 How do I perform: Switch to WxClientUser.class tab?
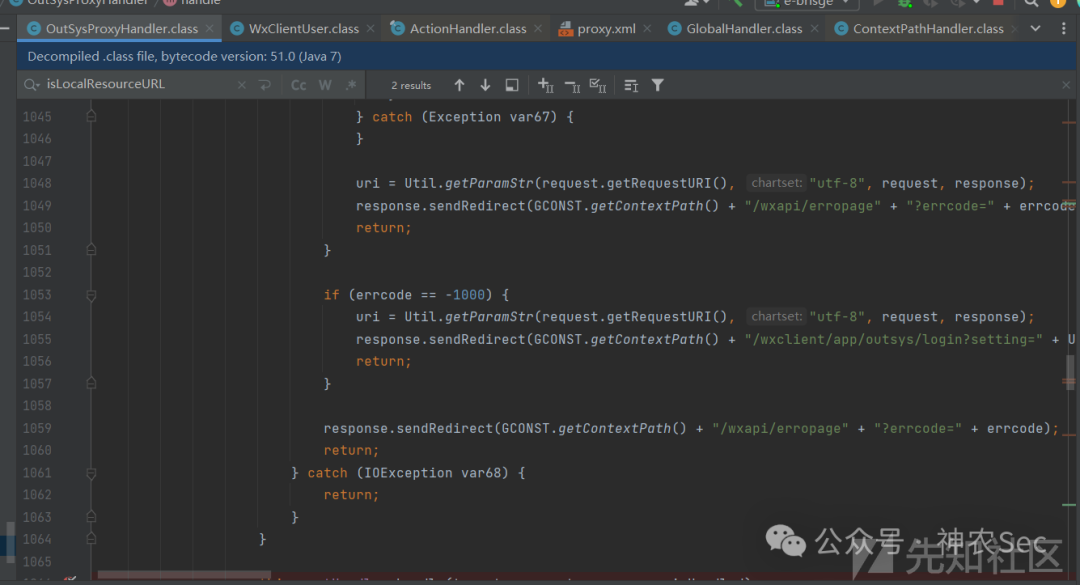click(x=304, y=29)
